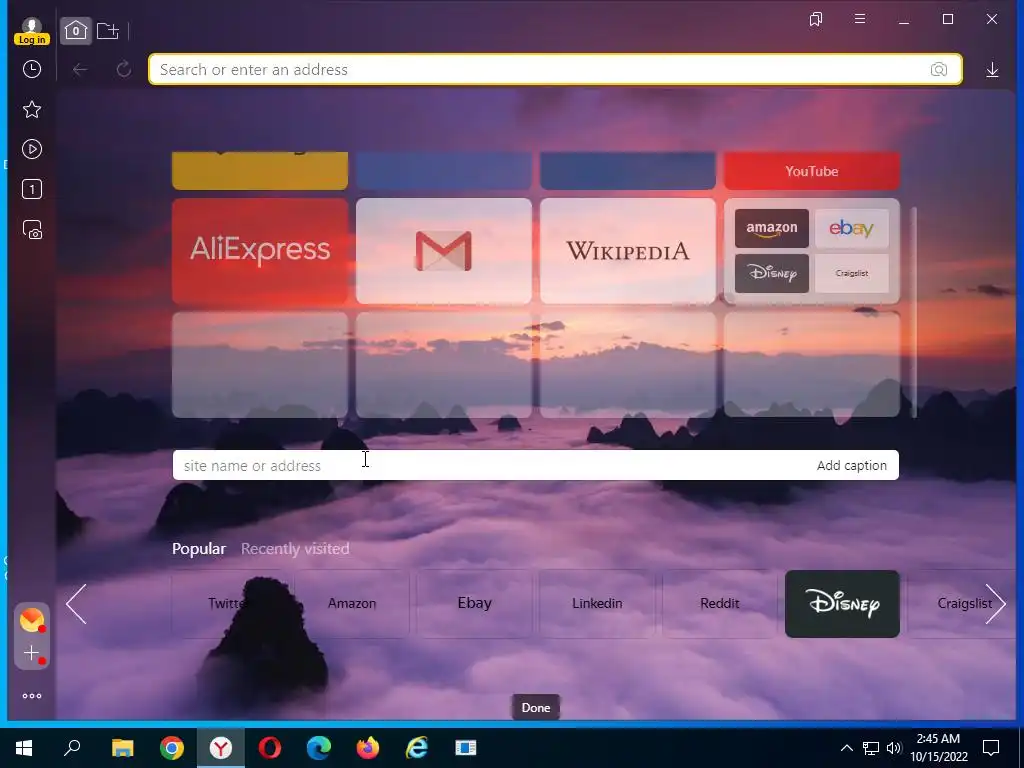Launch File Explorer from taskbar

click(122, 748)
